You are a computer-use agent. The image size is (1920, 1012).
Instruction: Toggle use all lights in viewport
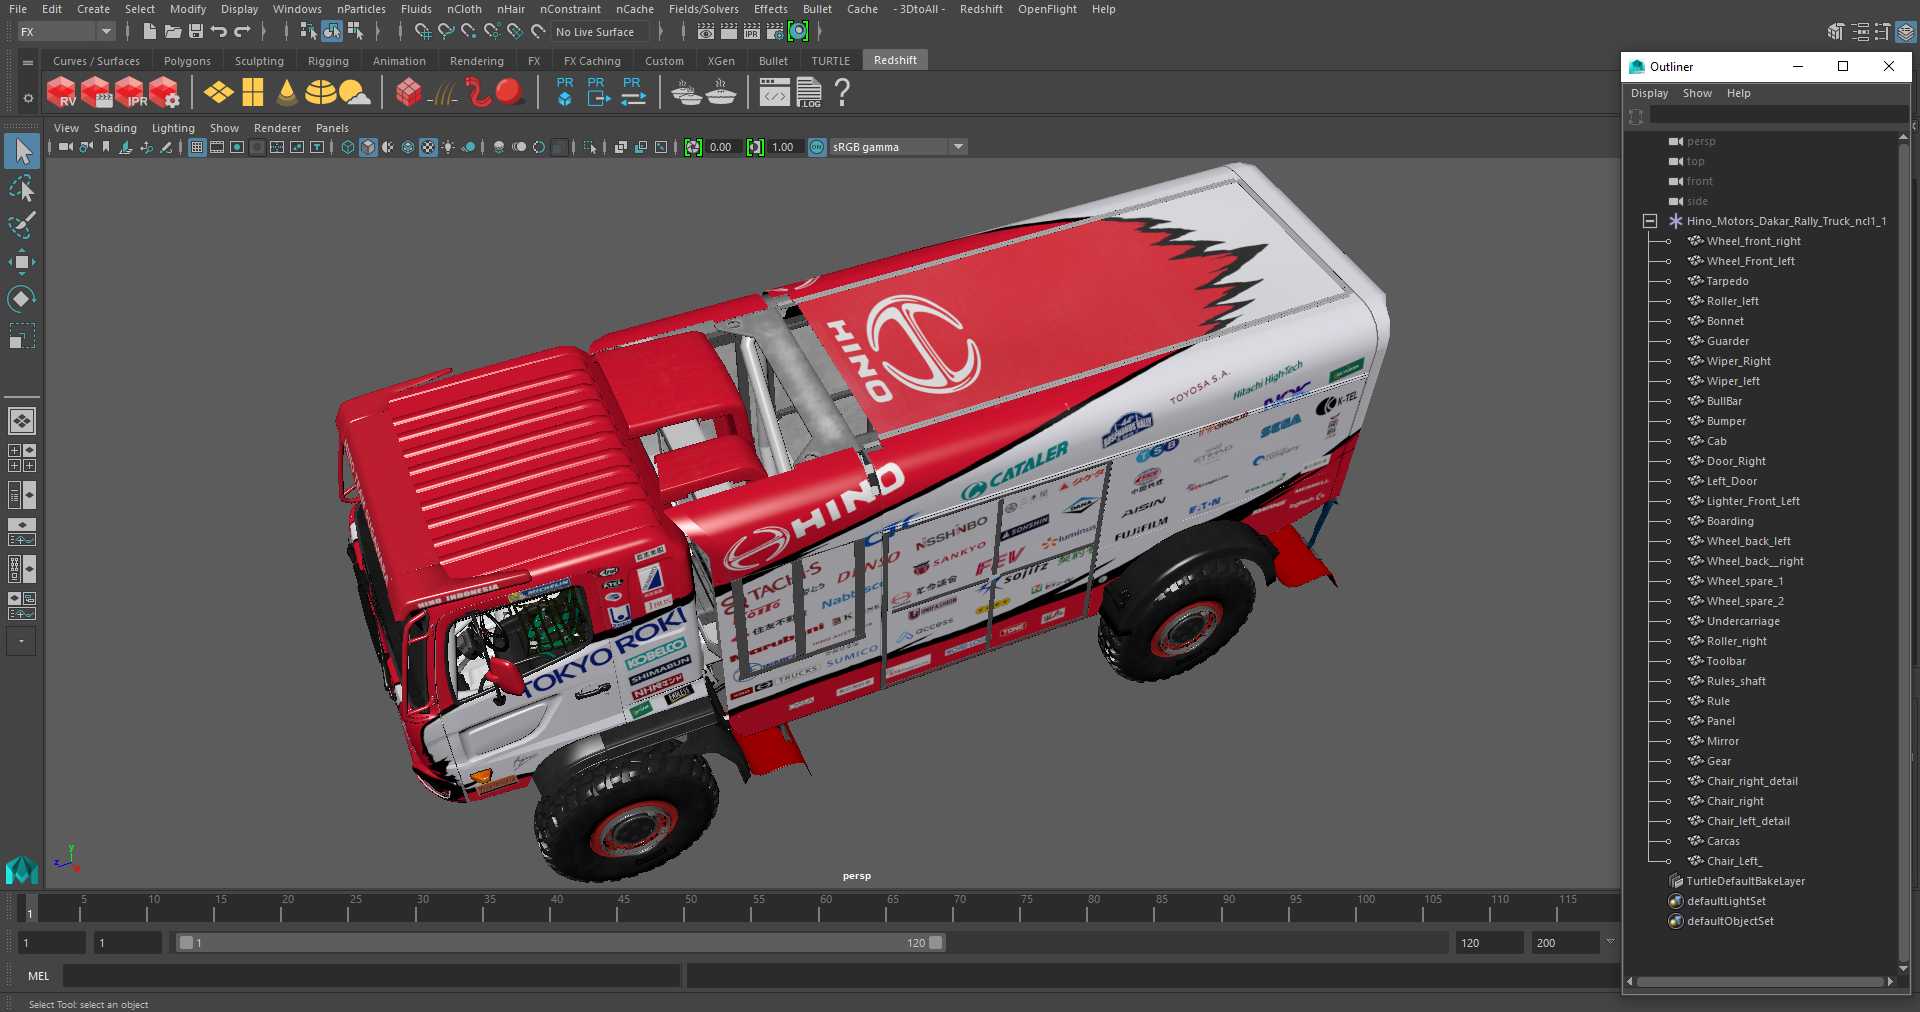[x=448, y=147]
